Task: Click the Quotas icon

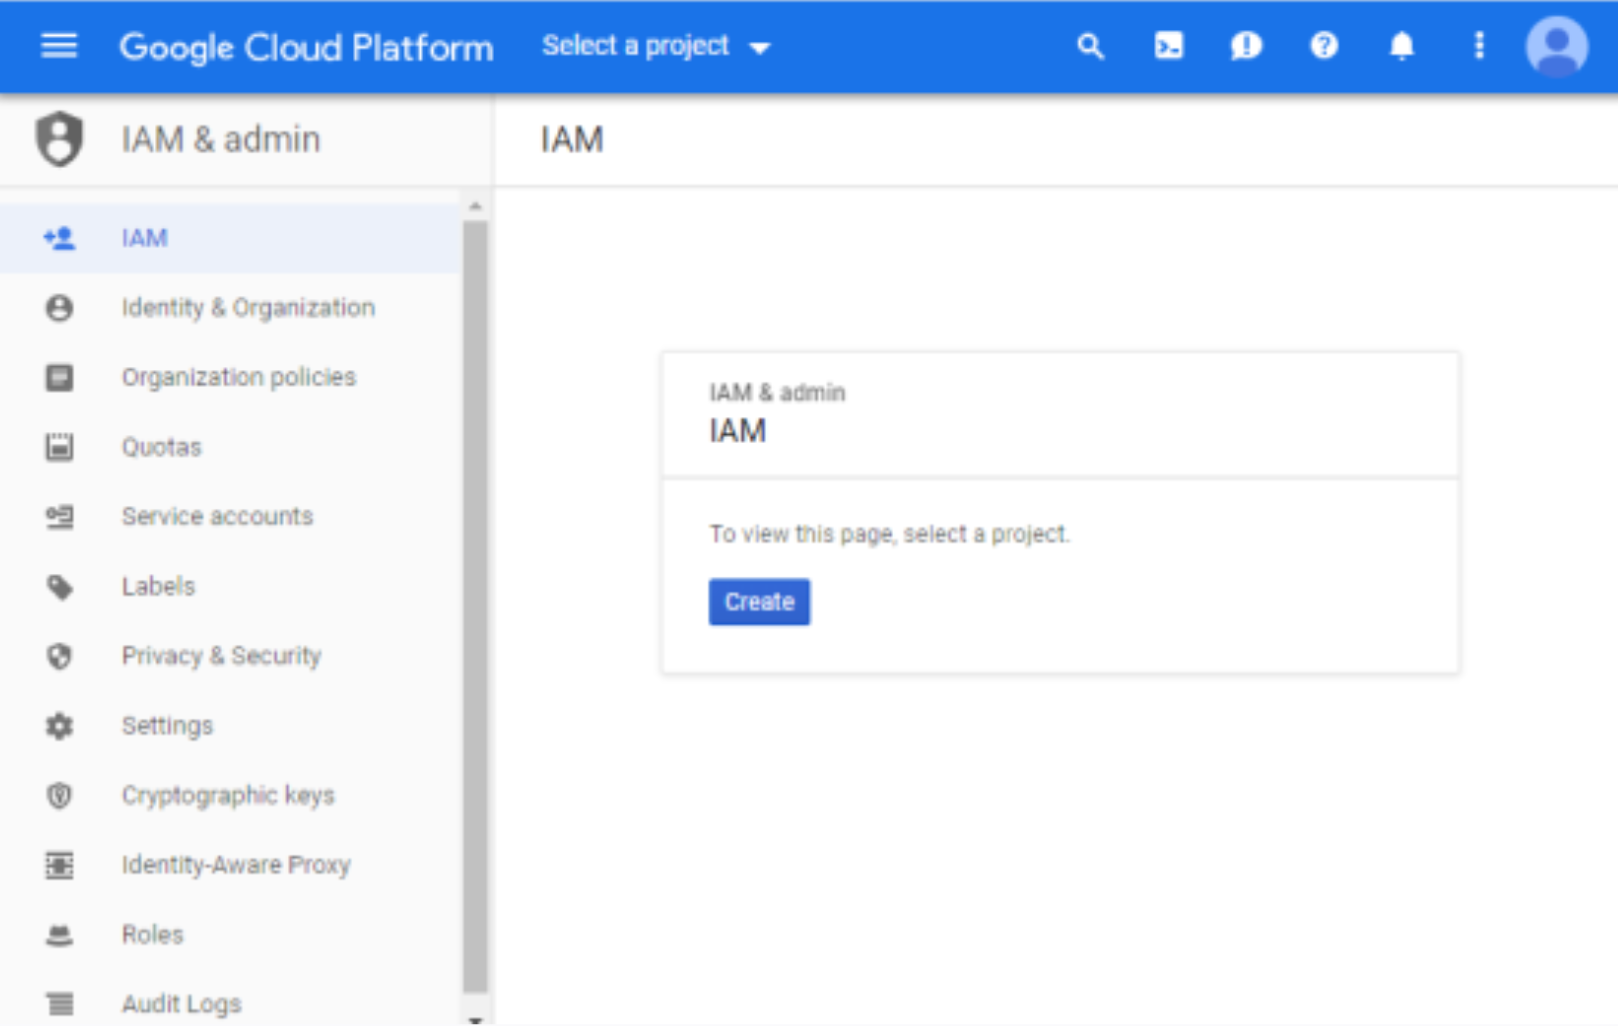Action: point(59,447)
